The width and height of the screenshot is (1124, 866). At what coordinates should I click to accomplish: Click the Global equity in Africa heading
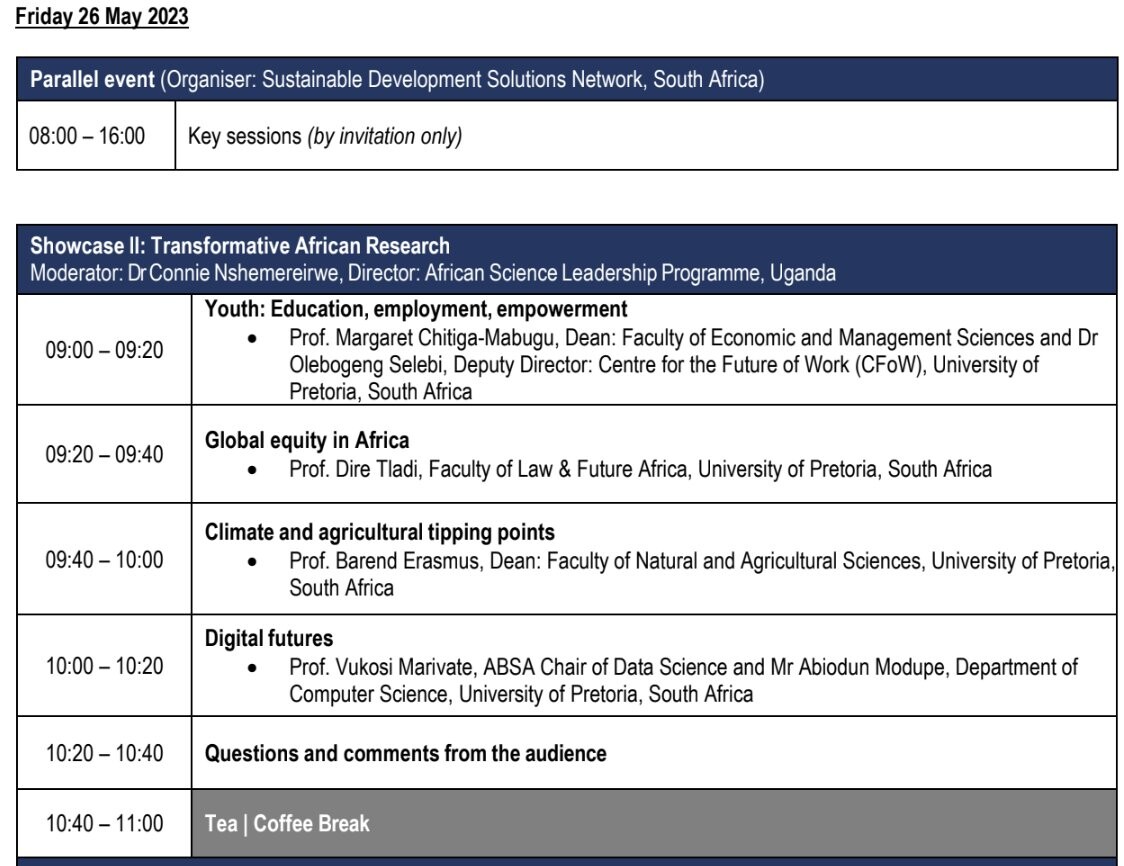click(307, 440)
